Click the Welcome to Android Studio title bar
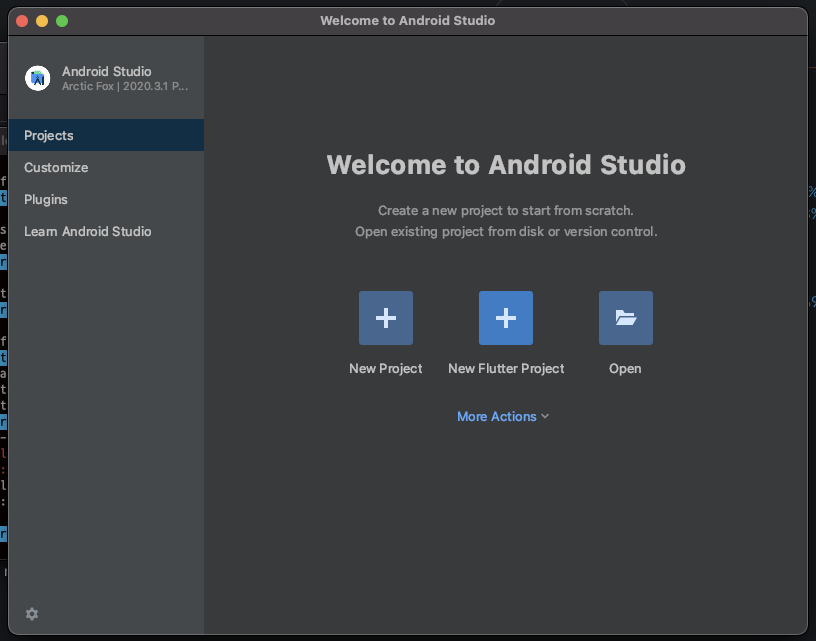This screenshot has width=816, height=641. pyautogui.click(x=407, y=21)
